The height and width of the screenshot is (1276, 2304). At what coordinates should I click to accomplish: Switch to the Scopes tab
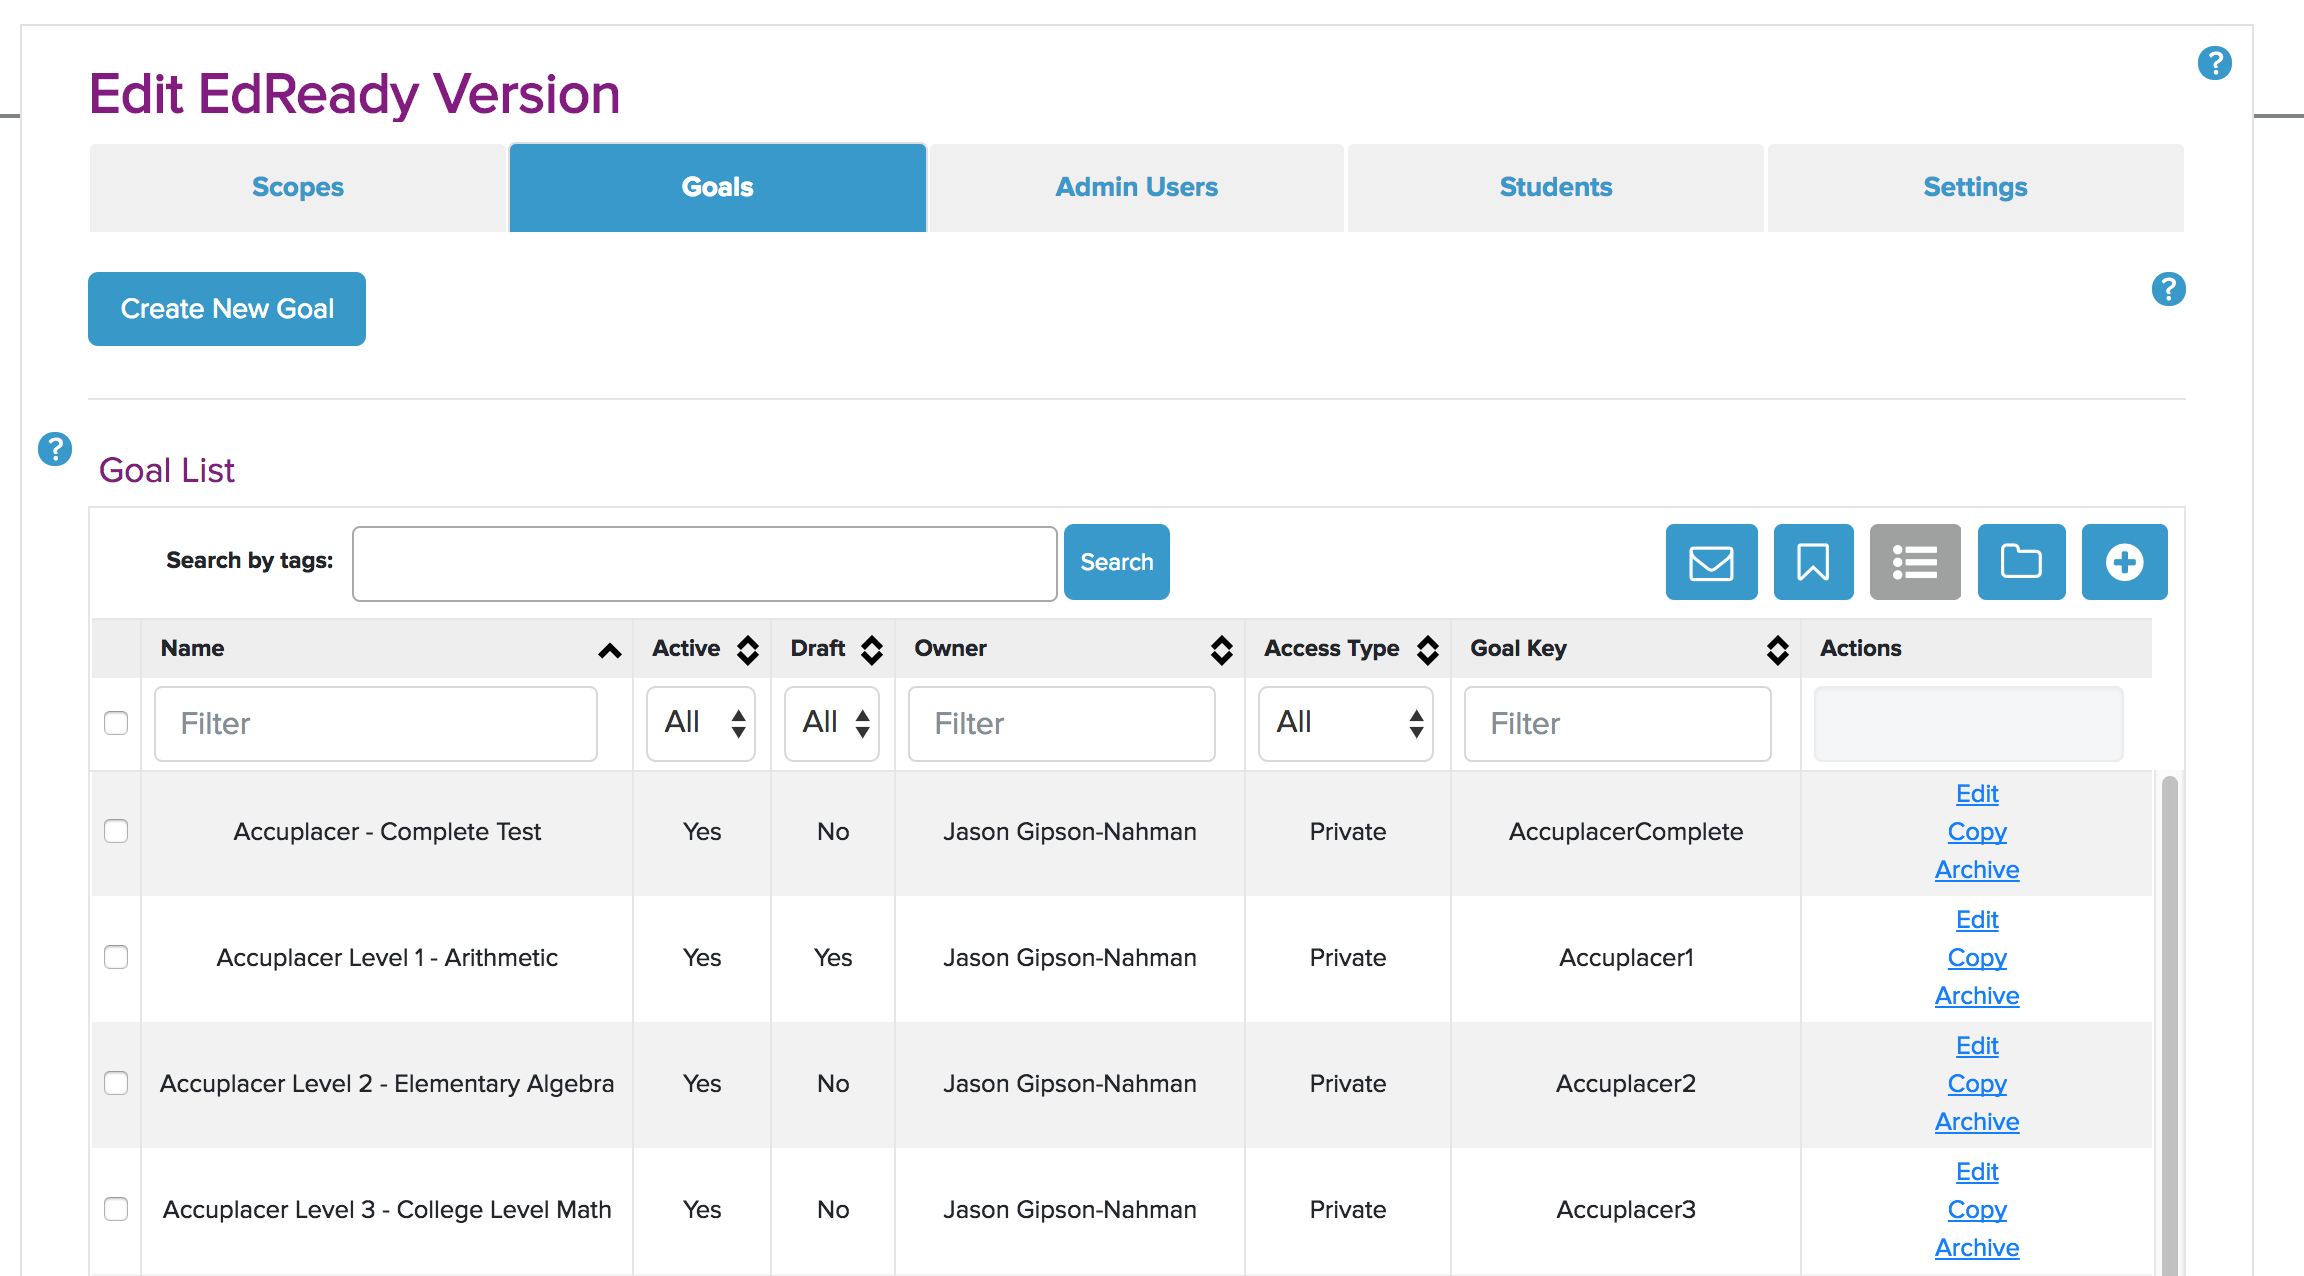[x=297, y=188]
